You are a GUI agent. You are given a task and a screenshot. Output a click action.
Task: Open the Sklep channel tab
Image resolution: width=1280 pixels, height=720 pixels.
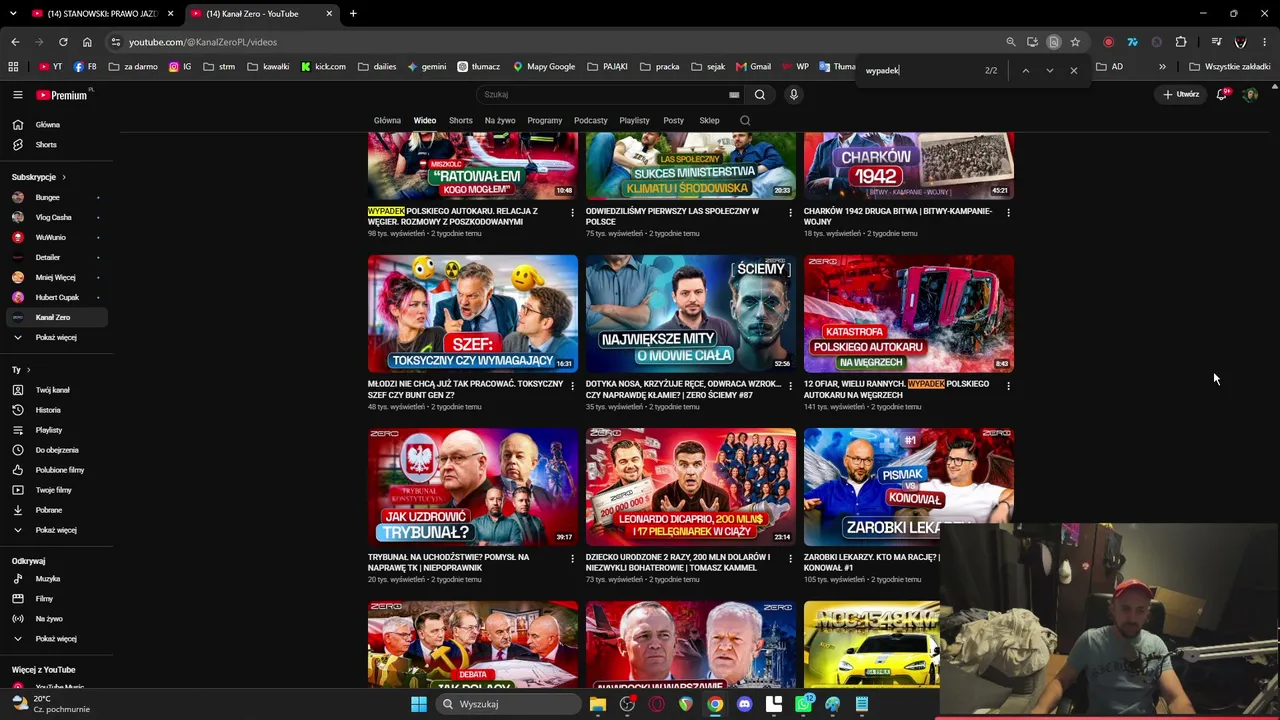(x=709, y=121)
